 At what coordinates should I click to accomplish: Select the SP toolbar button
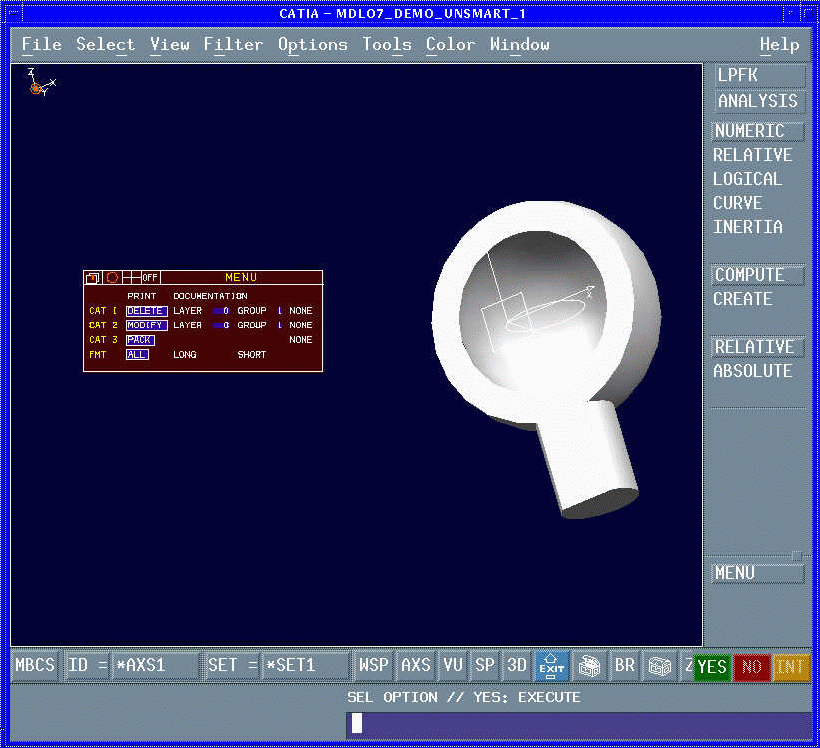coord(485,665)
